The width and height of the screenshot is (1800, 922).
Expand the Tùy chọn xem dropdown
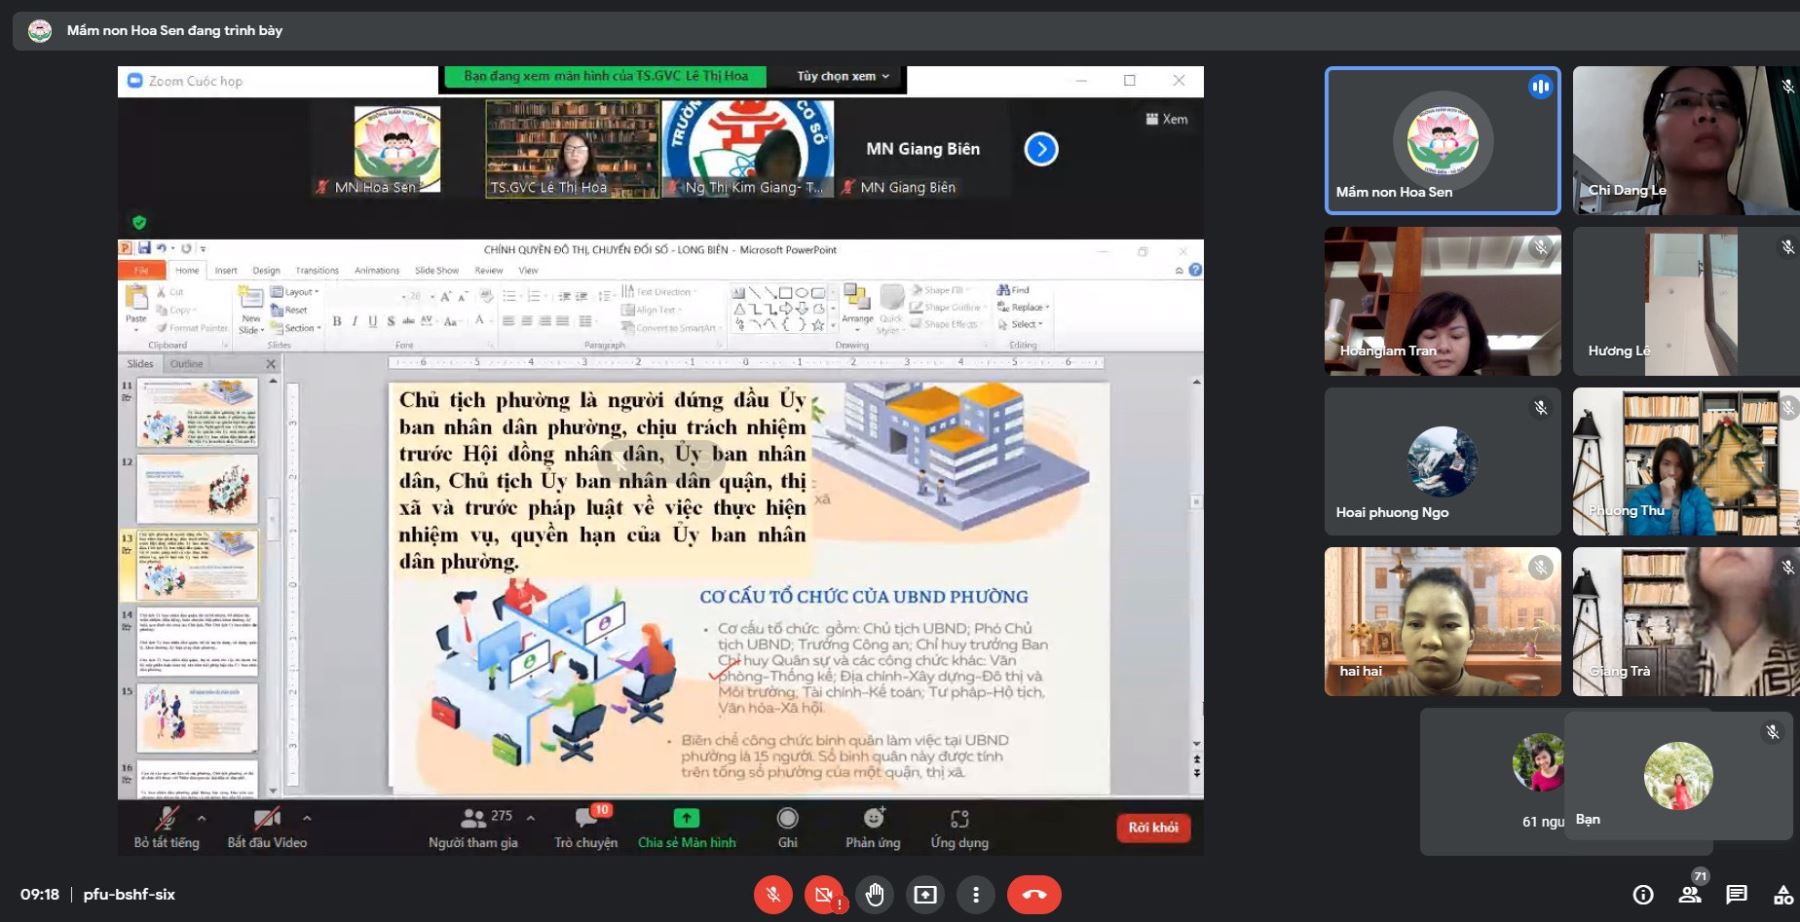tap(842, 76)
